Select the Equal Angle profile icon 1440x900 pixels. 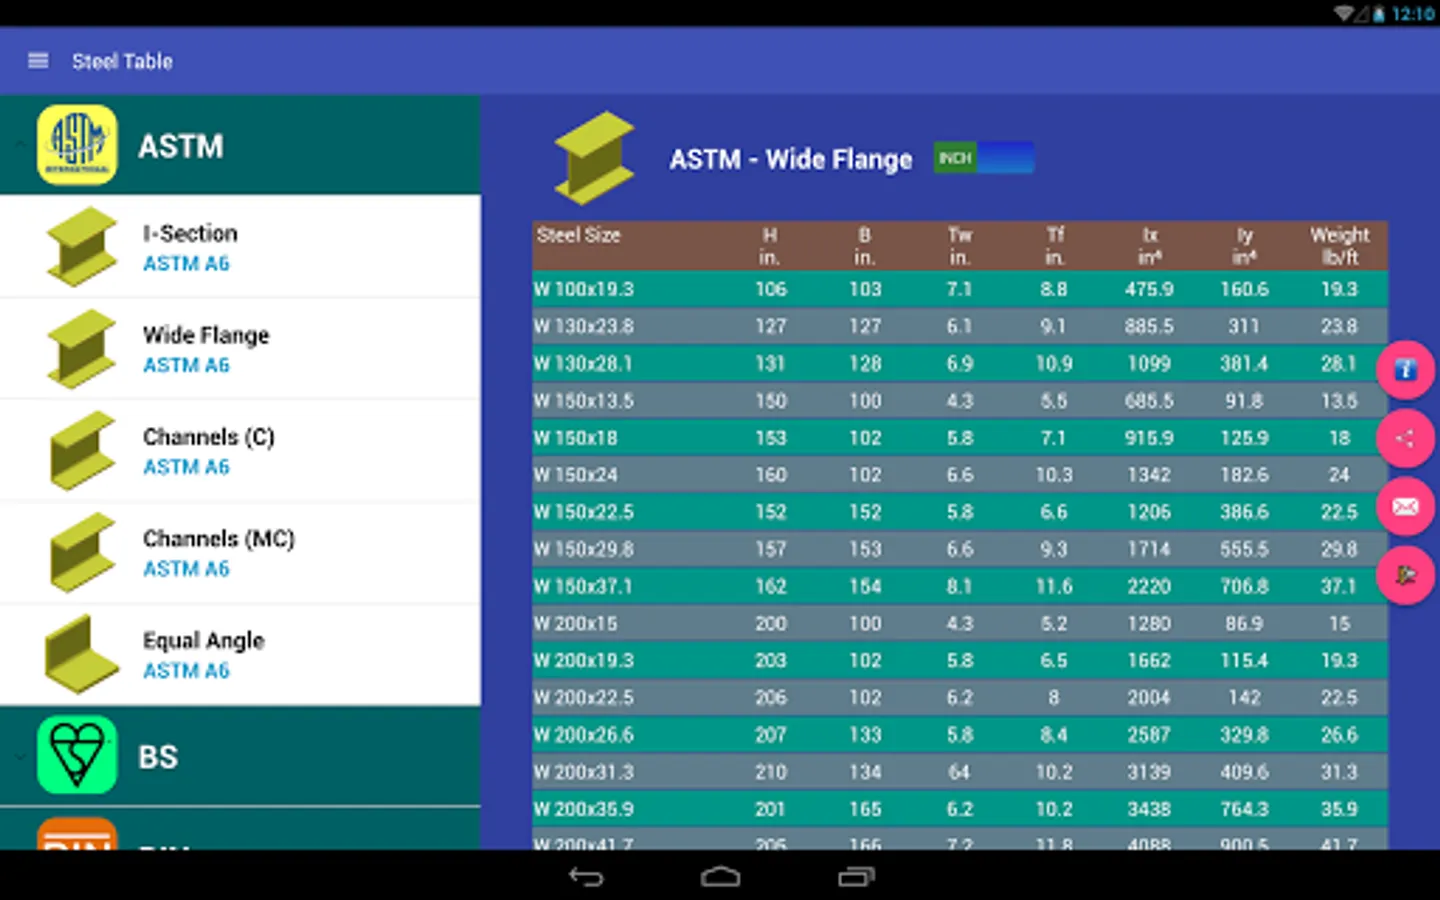(81, 655)
